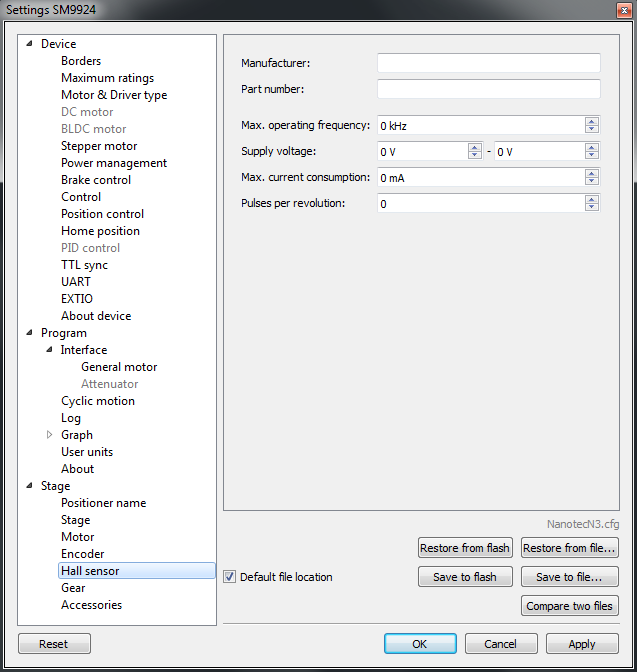The image size is (637, 672).
Task: Apply the current settings
Action: coord(581,644)
